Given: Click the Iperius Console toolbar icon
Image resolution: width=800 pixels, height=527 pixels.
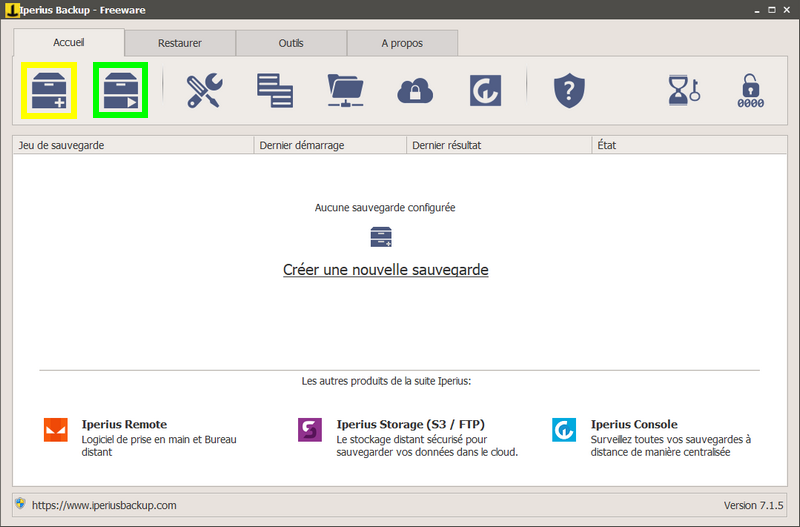Looking at the screenshot, I should (485, 91).
